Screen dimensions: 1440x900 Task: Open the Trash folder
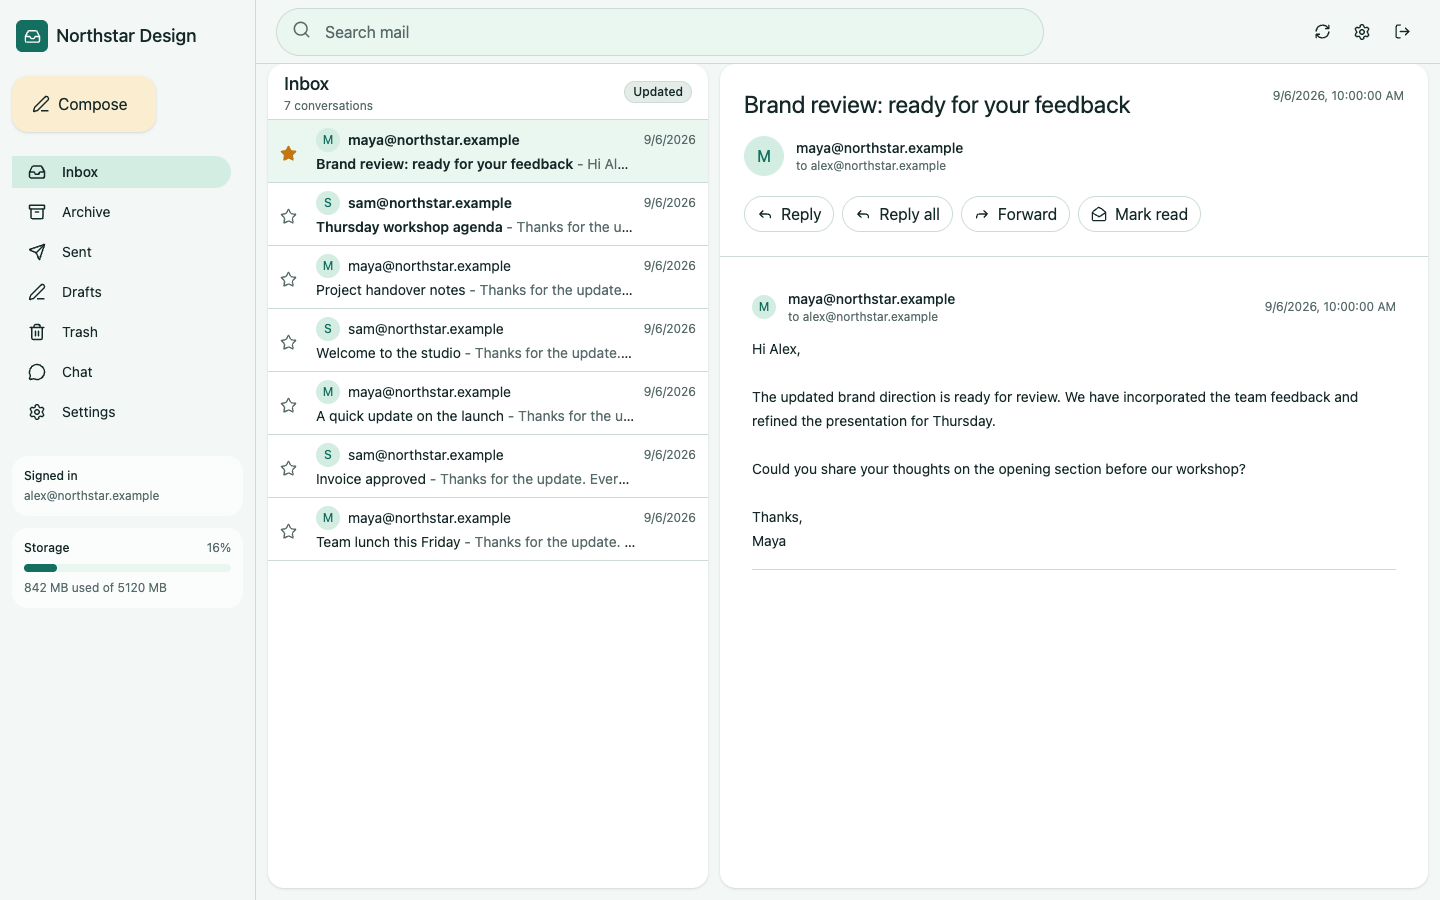click(121, 332)
